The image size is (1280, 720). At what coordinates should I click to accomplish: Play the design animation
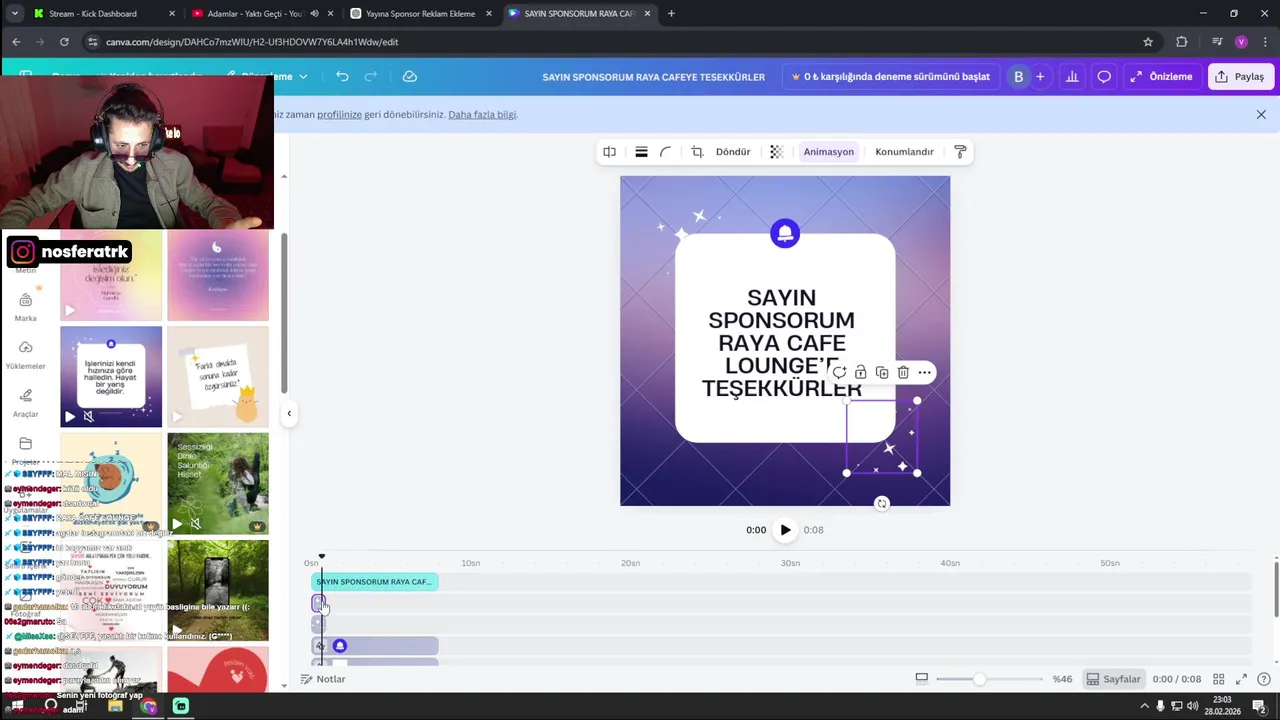pyautogui.click(x=785, y=530)
